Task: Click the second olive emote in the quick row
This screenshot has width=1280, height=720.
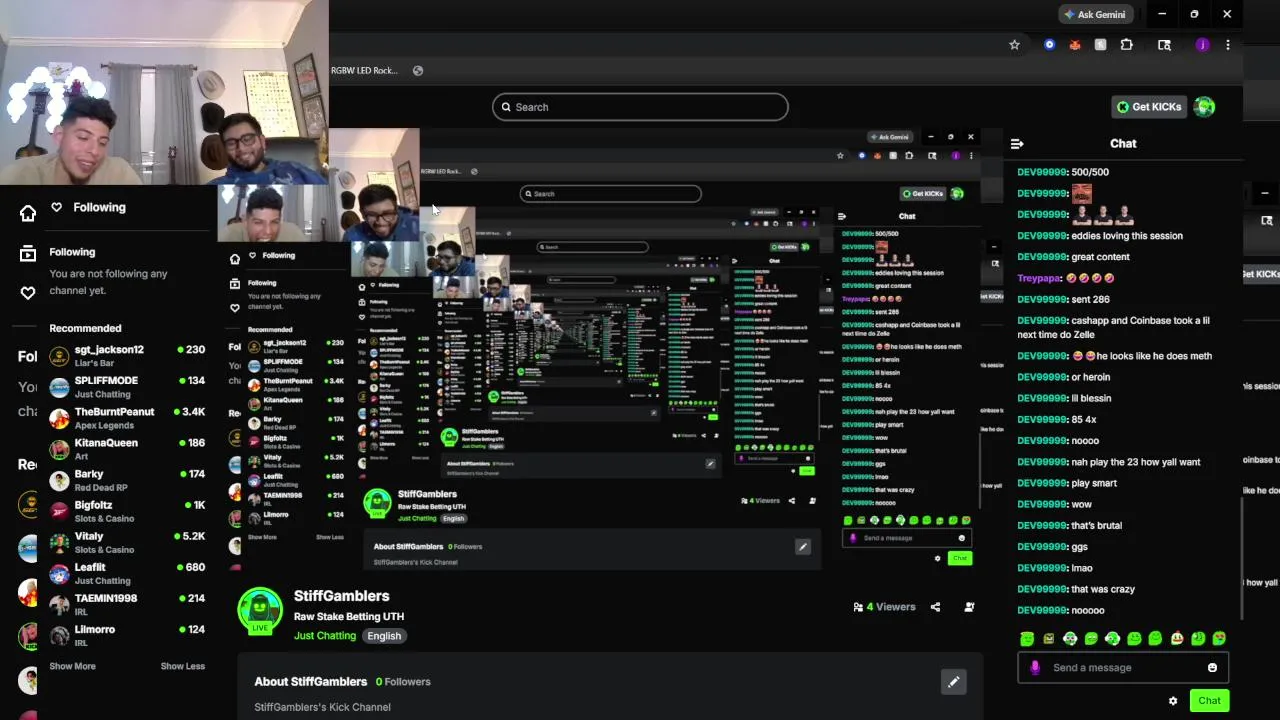Action: point(1048,639)
